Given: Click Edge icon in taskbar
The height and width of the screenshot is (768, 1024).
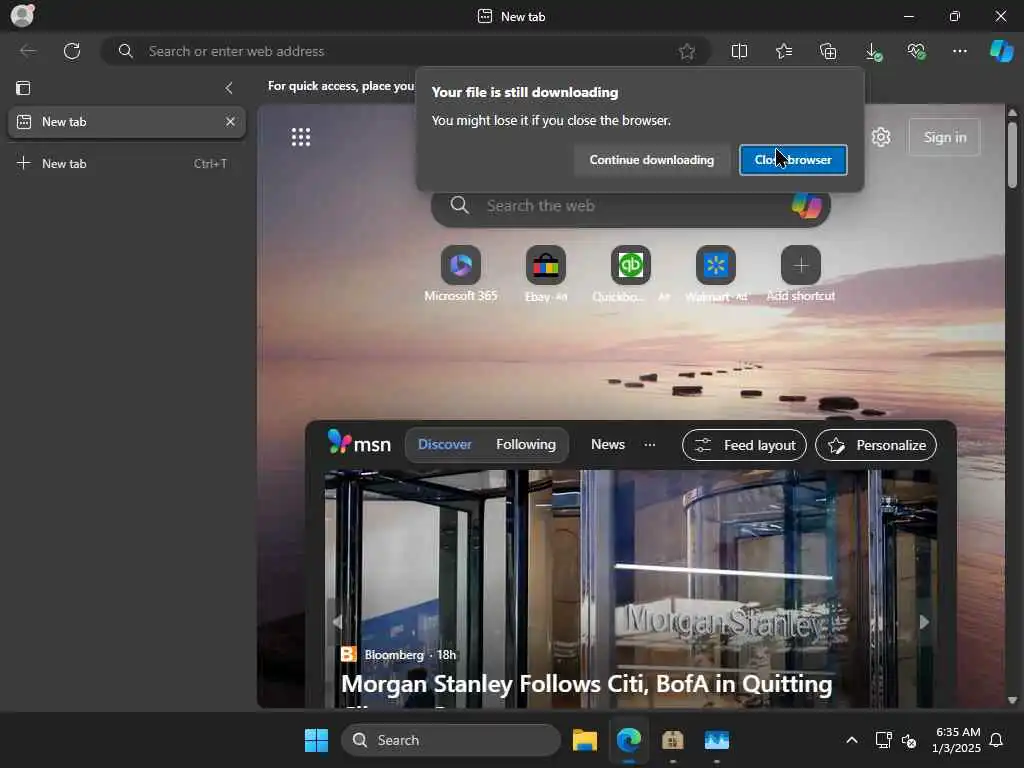Looking at the screenshot, I should coord(629,740).
